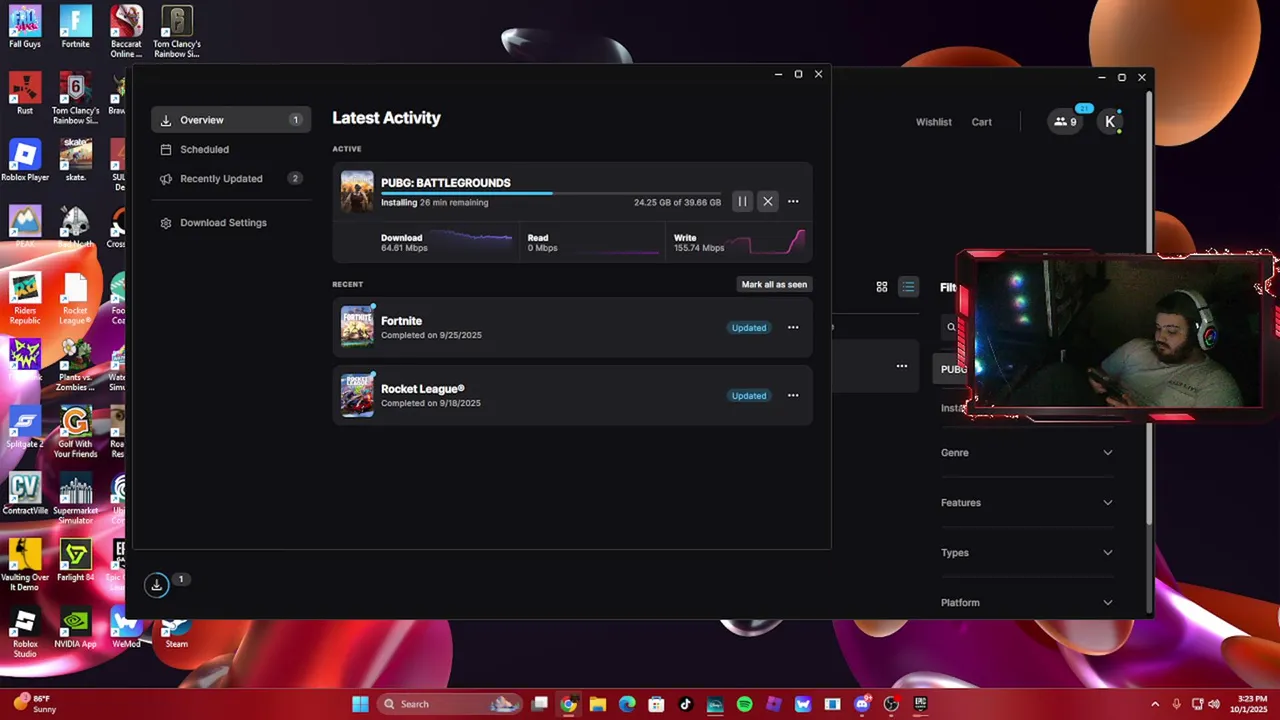Open Supermarket Simulator desktop shortcut
Viewport: 1280px width, 720px height.
(75, 499)
